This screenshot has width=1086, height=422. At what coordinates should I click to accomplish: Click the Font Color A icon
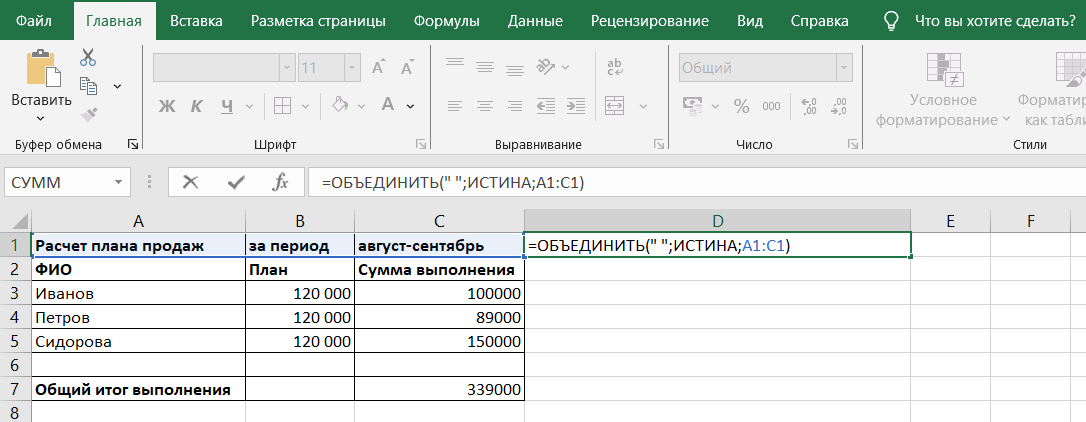388,105
